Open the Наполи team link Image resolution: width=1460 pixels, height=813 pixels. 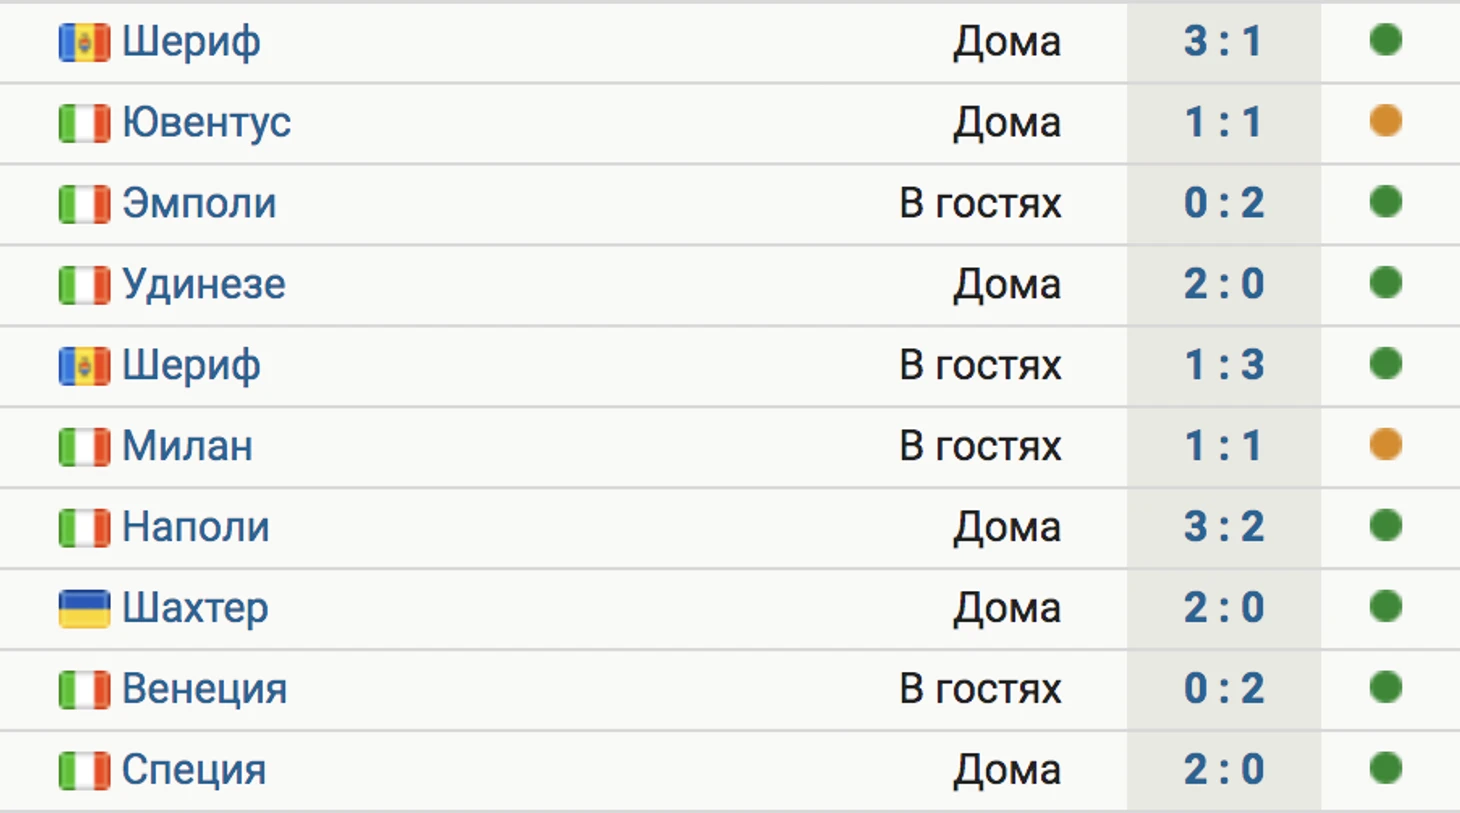pos(196,527)
